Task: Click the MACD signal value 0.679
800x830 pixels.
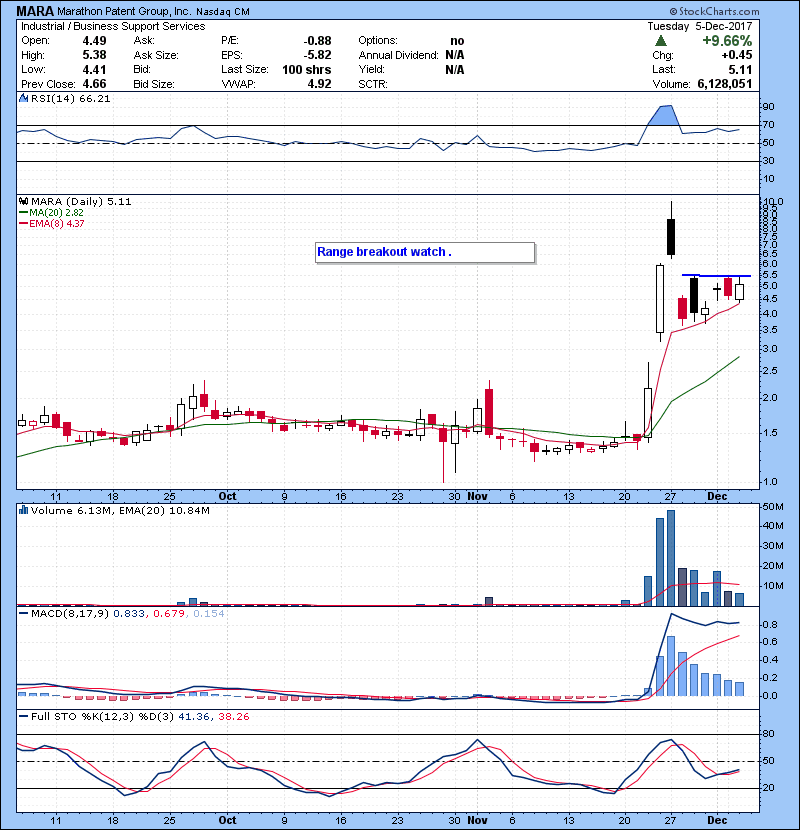Action: point(168,614)
